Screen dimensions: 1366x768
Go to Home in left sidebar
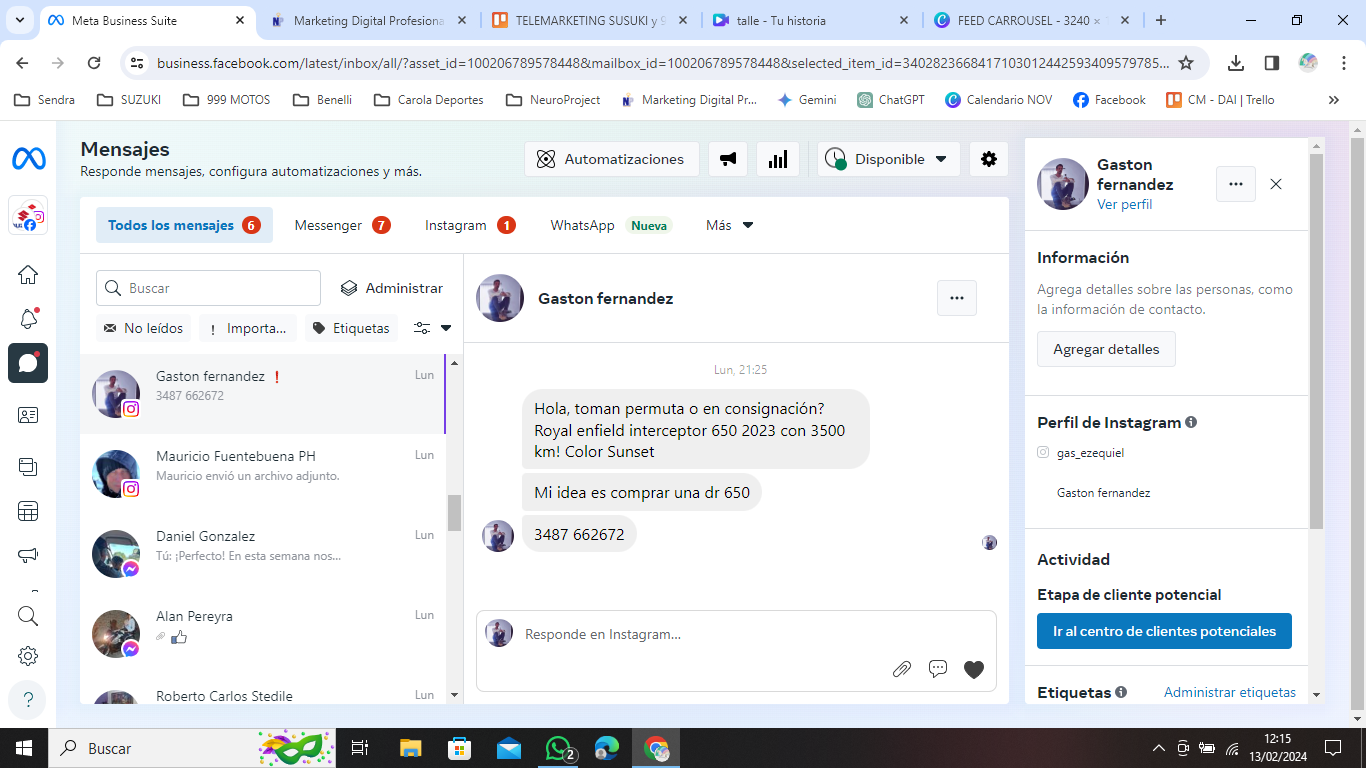click(28, 275)
